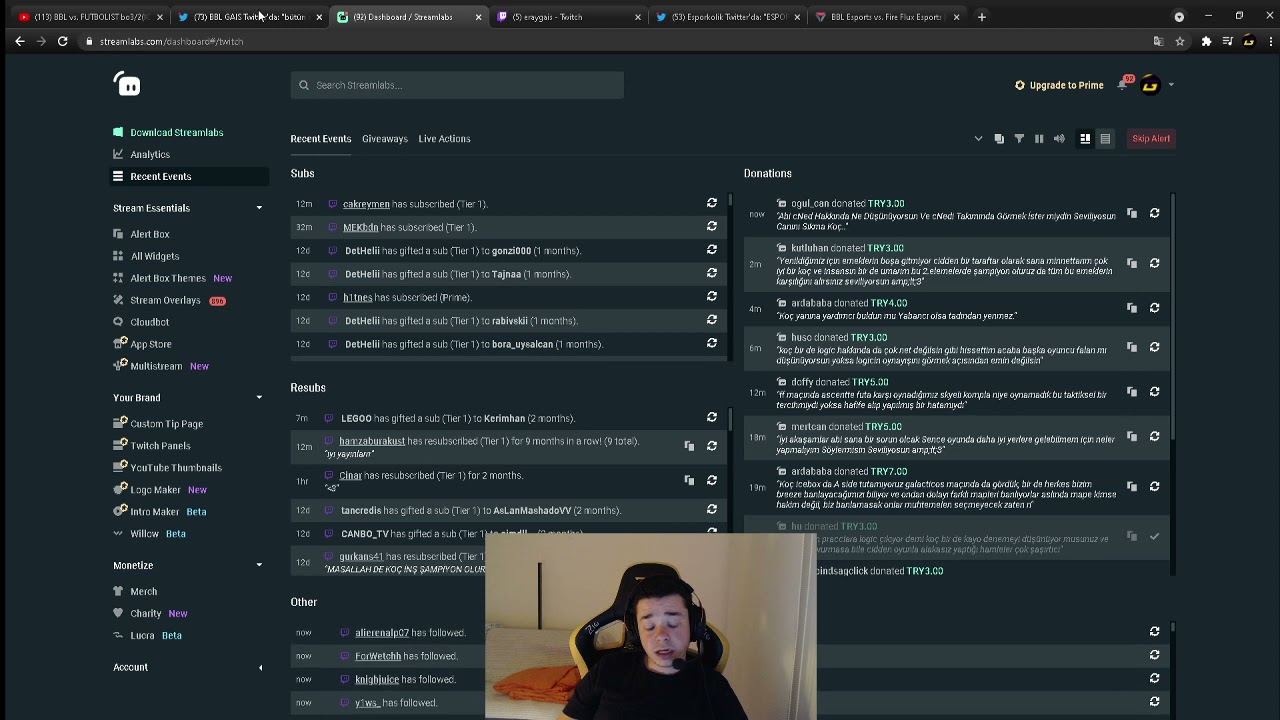Replay kutluhan donation alert
Screen dimensions: 1280x720
pyautogui.click(x=1154, y=263)
